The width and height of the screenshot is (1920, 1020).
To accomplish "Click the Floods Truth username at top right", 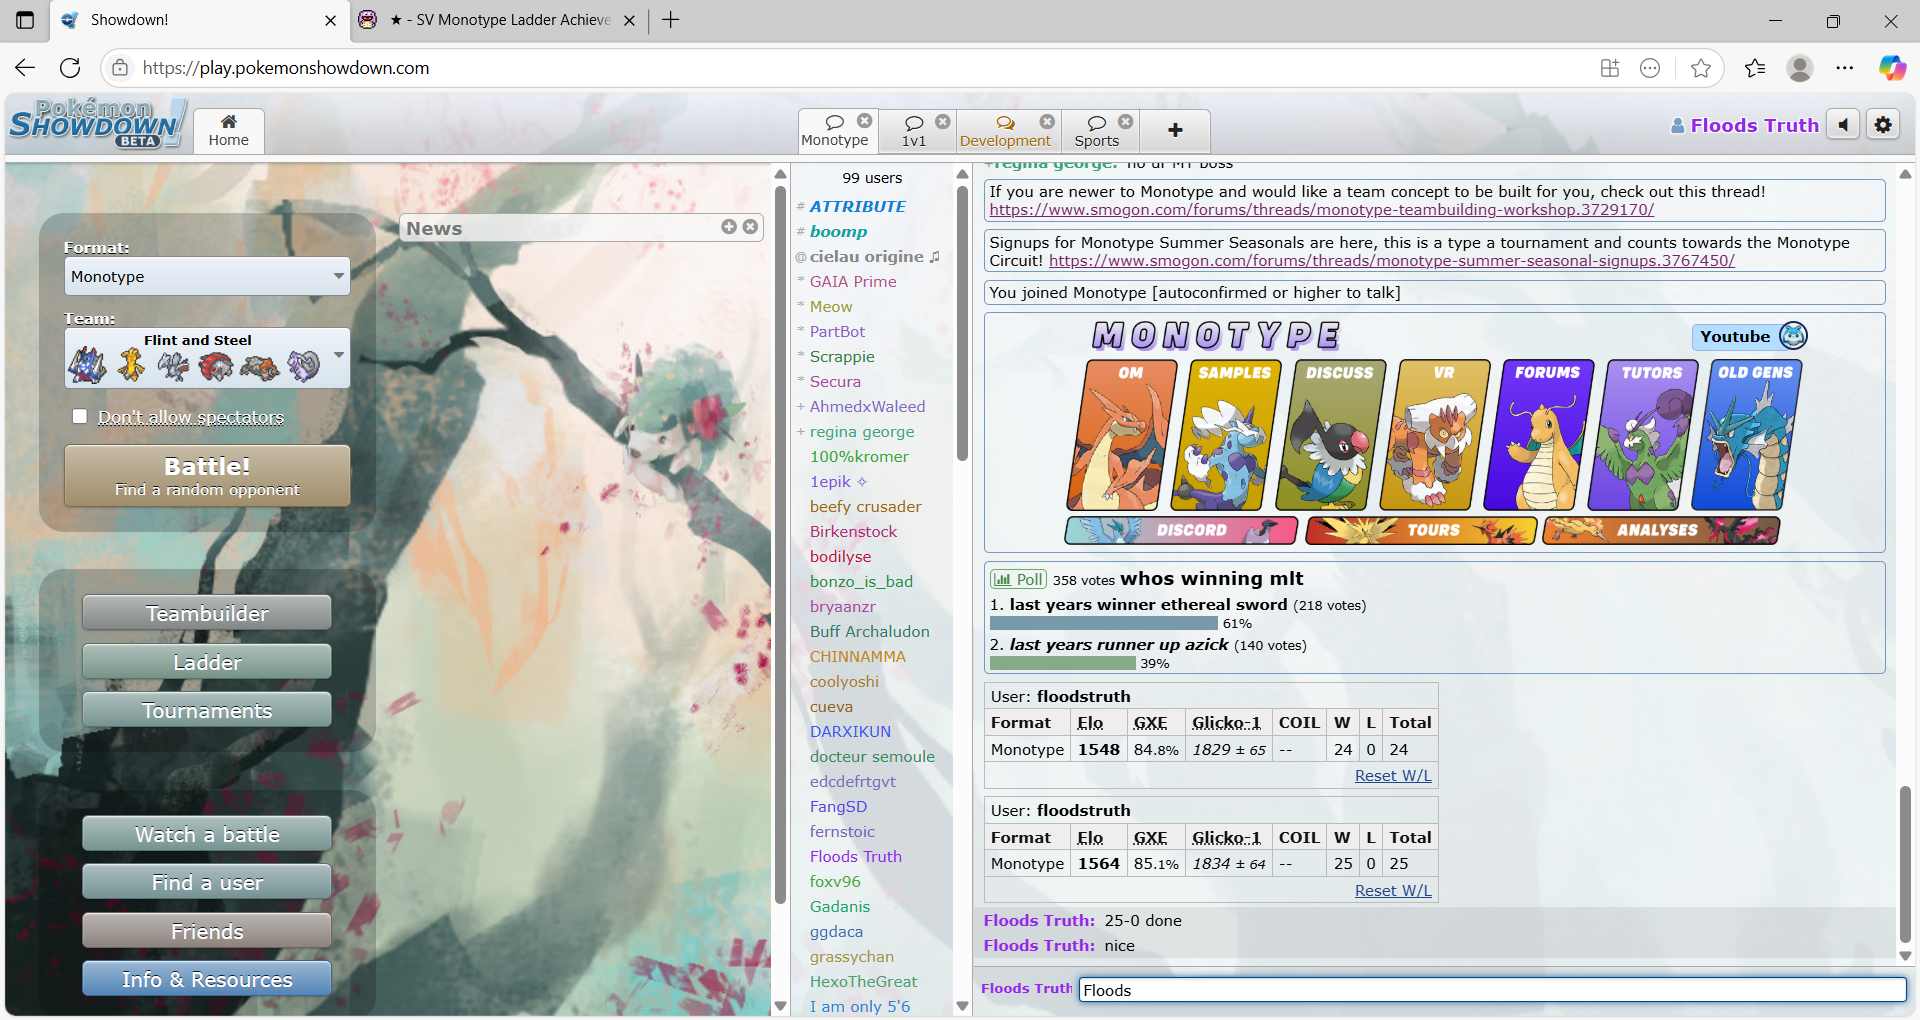I will click(1745, 125).
